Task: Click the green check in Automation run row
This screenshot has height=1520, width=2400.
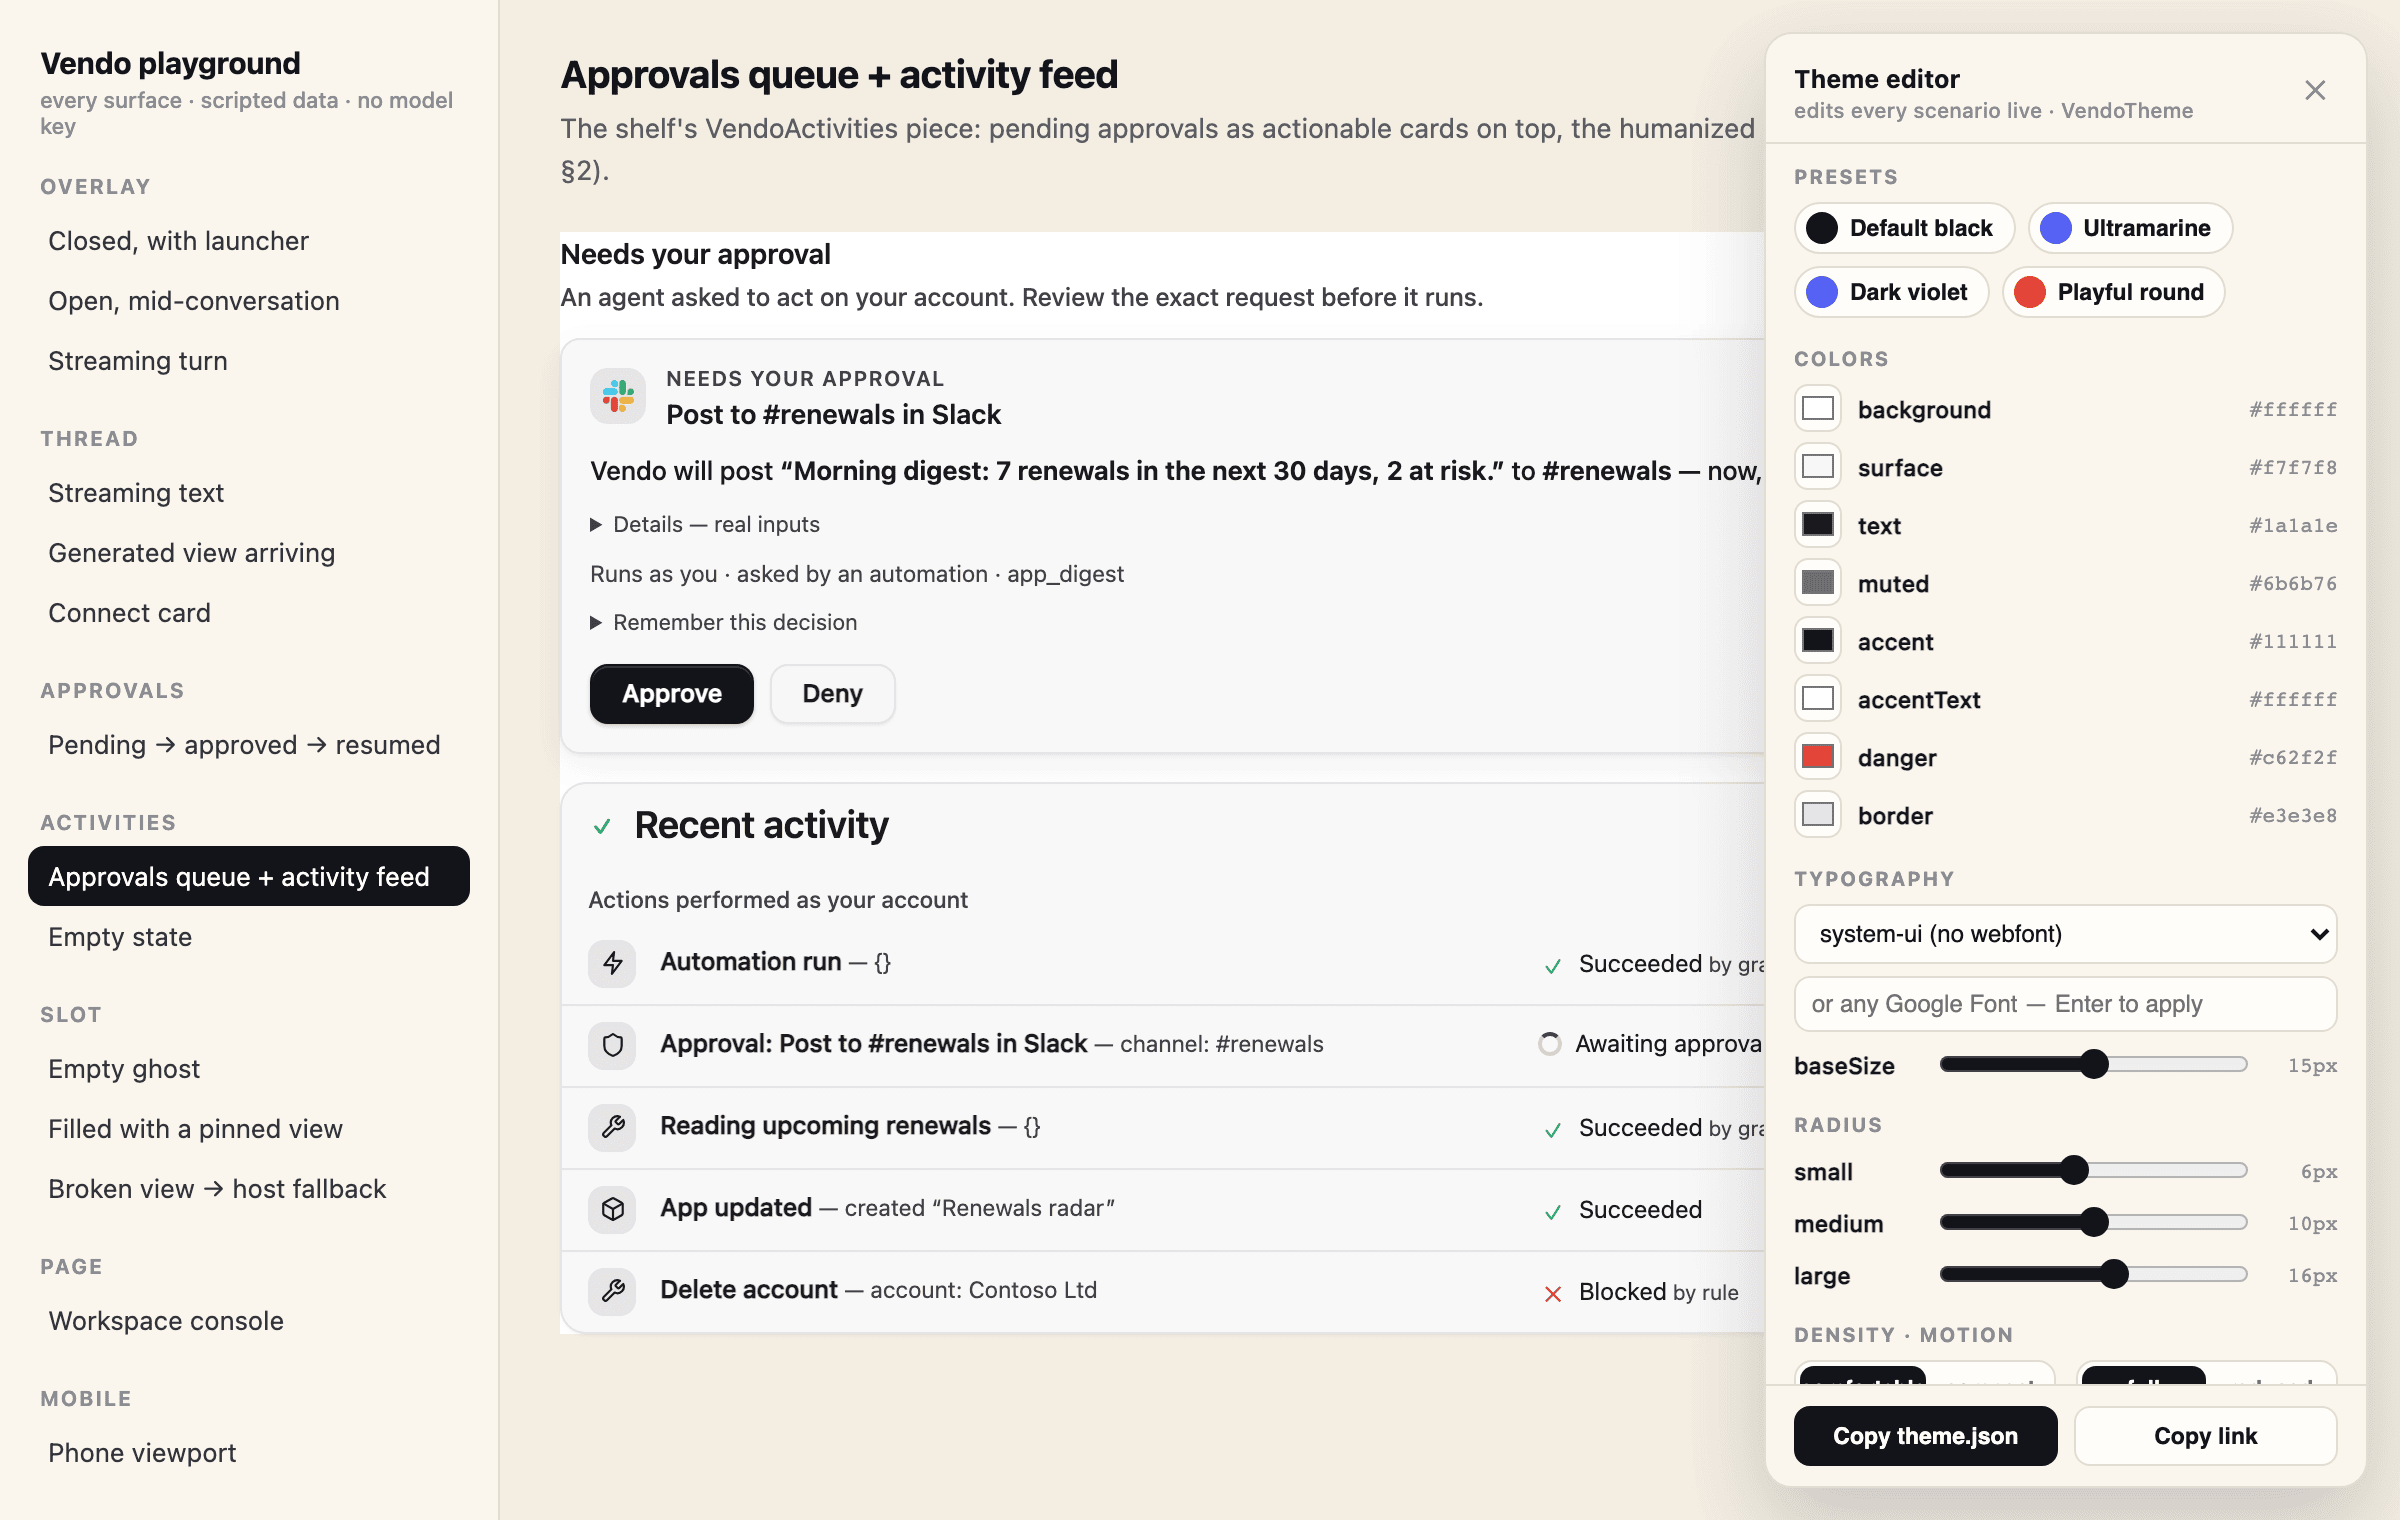Action: tap(1553, 966)
